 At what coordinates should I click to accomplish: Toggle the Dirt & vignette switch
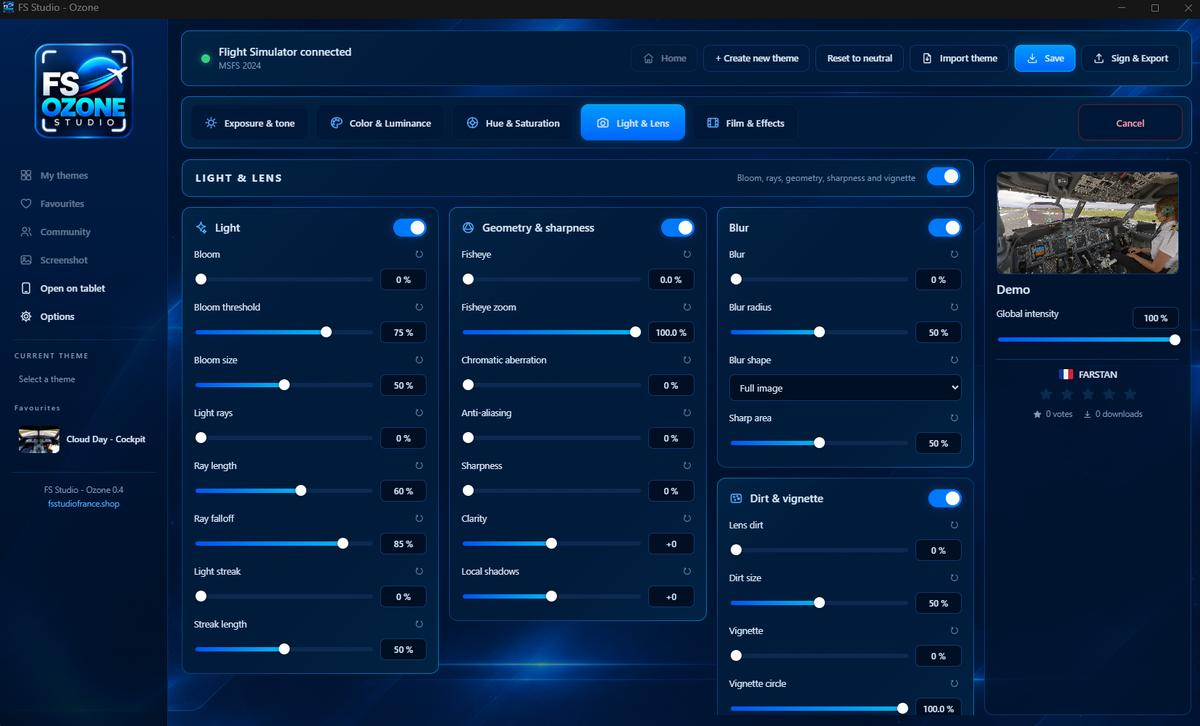pyautogui.click(x=945, y=498)
